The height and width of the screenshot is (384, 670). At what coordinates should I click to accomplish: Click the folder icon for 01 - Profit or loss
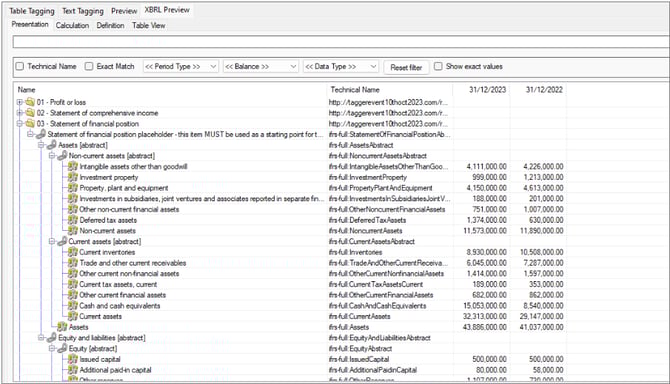[30, 102]
